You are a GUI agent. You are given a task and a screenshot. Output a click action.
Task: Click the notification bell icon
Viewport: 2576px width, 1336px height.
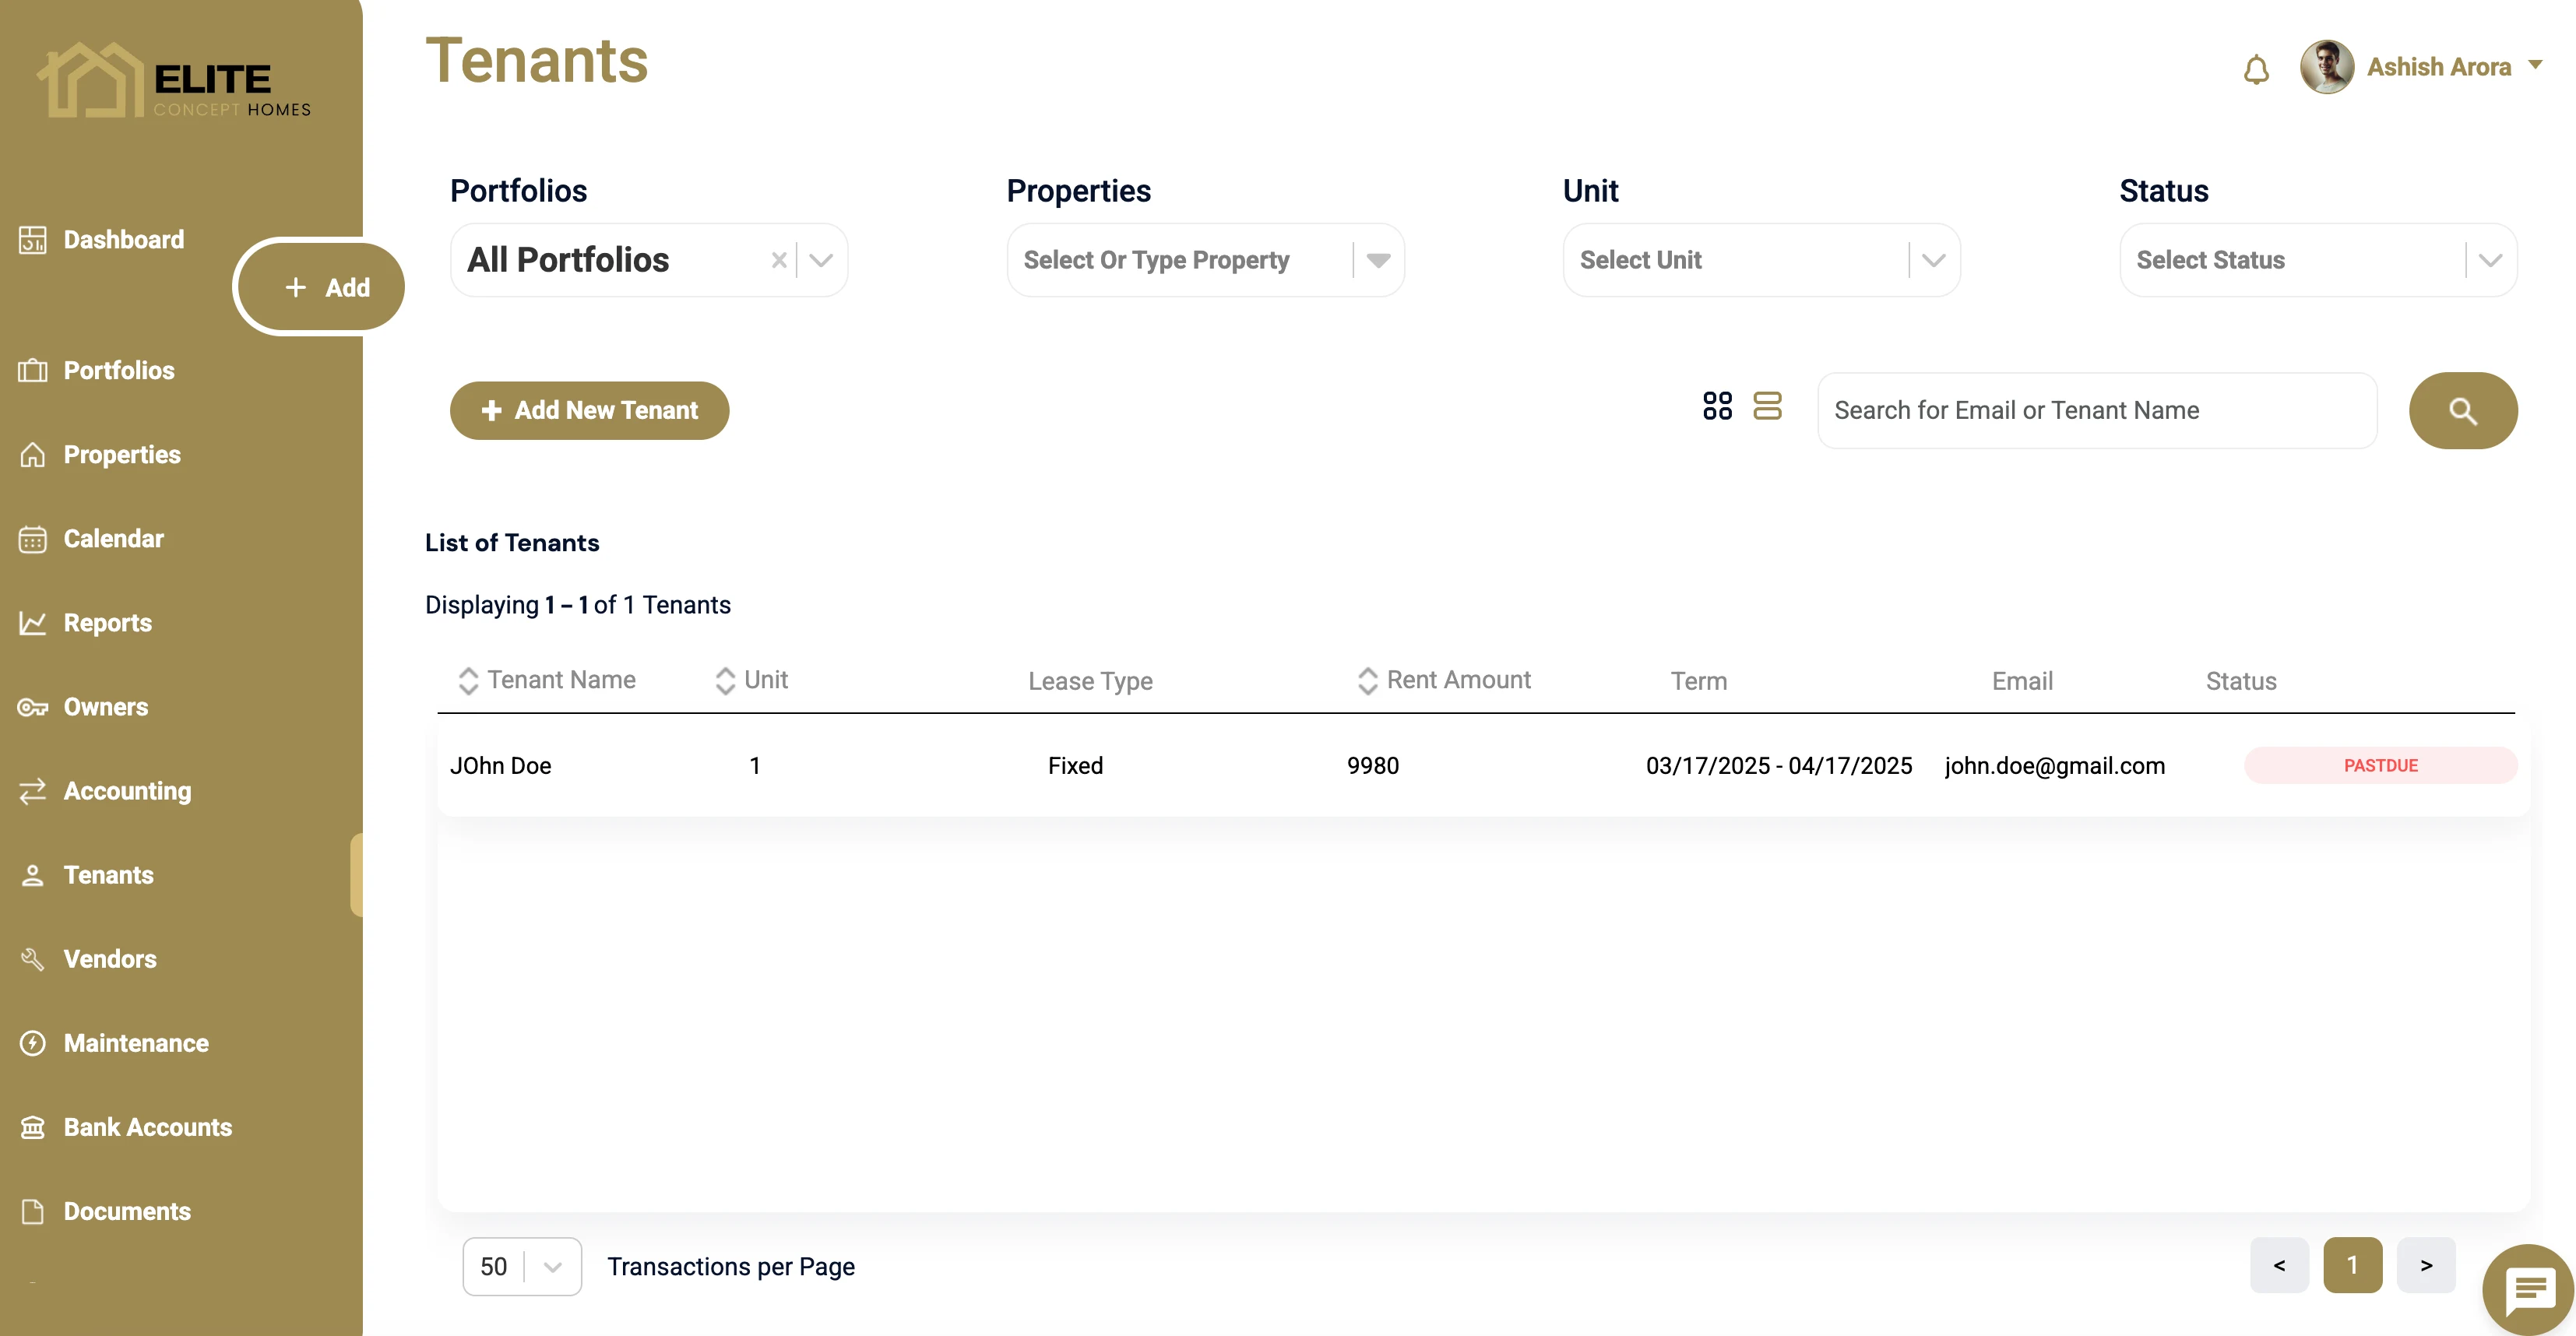click(x=2256, y=70)
